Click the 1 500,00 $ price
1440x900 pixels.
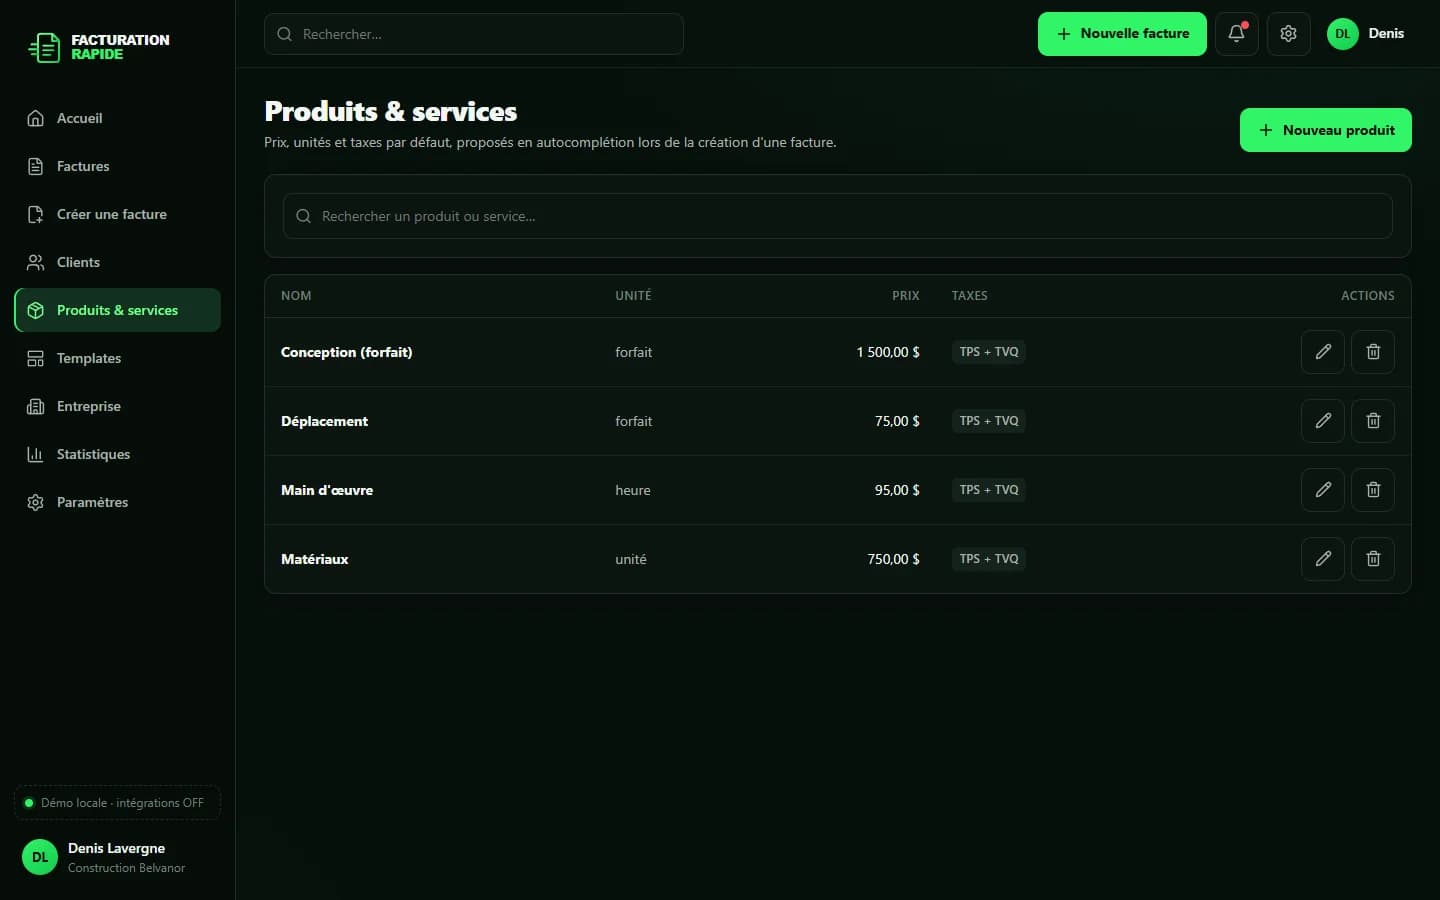click(x=888, y=352)
